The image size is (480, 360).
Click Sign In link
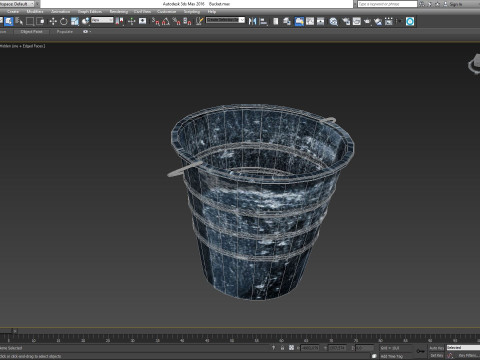pyautogui.click(x=455, y=4)
